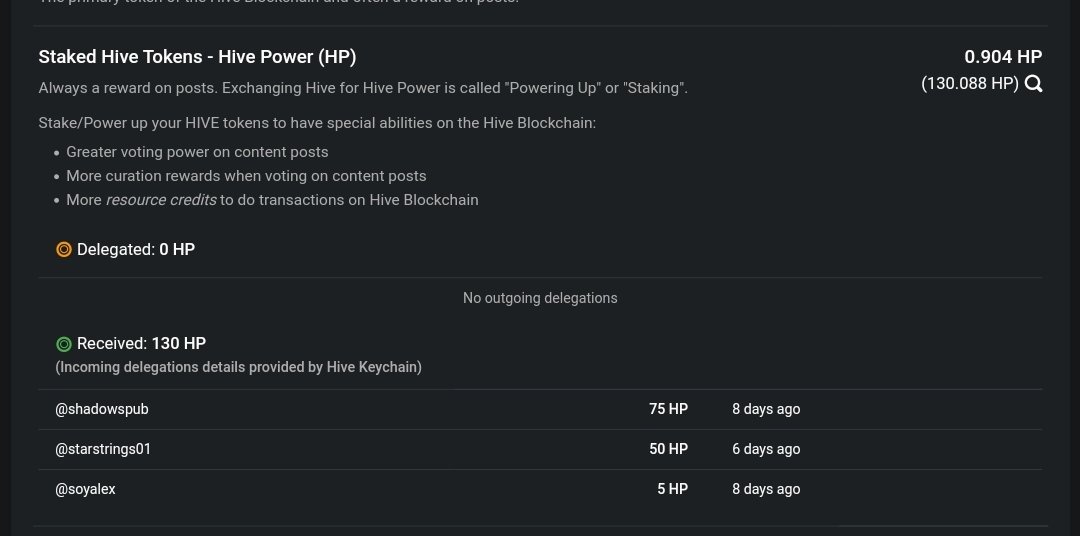Image resolution: width=1080 pixels, height=536 pixels.
Task: Click the (130.088 HP) total value
Action: click(x=970, y=84)
